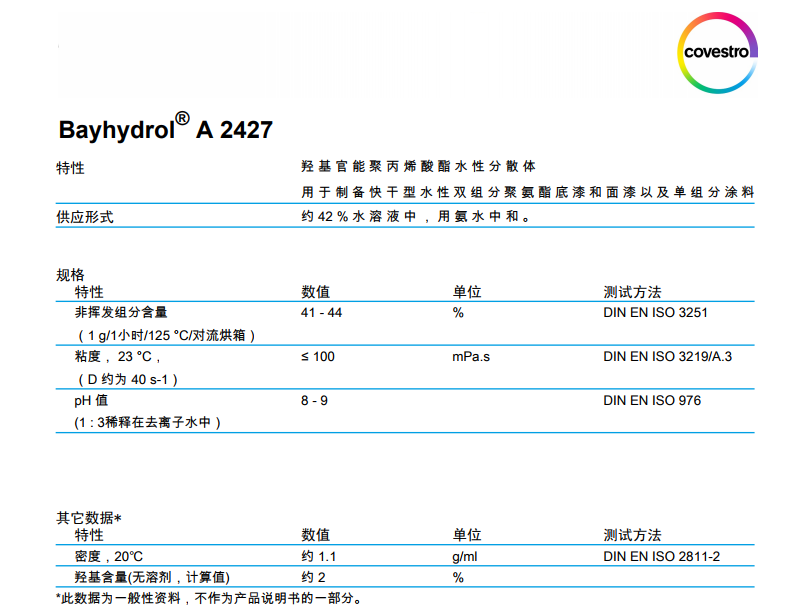The width and height of the screenshot is (791, 608).
Task: Click the 羟基含量(无溶剂，计算值) label
Action: (152, 578)
